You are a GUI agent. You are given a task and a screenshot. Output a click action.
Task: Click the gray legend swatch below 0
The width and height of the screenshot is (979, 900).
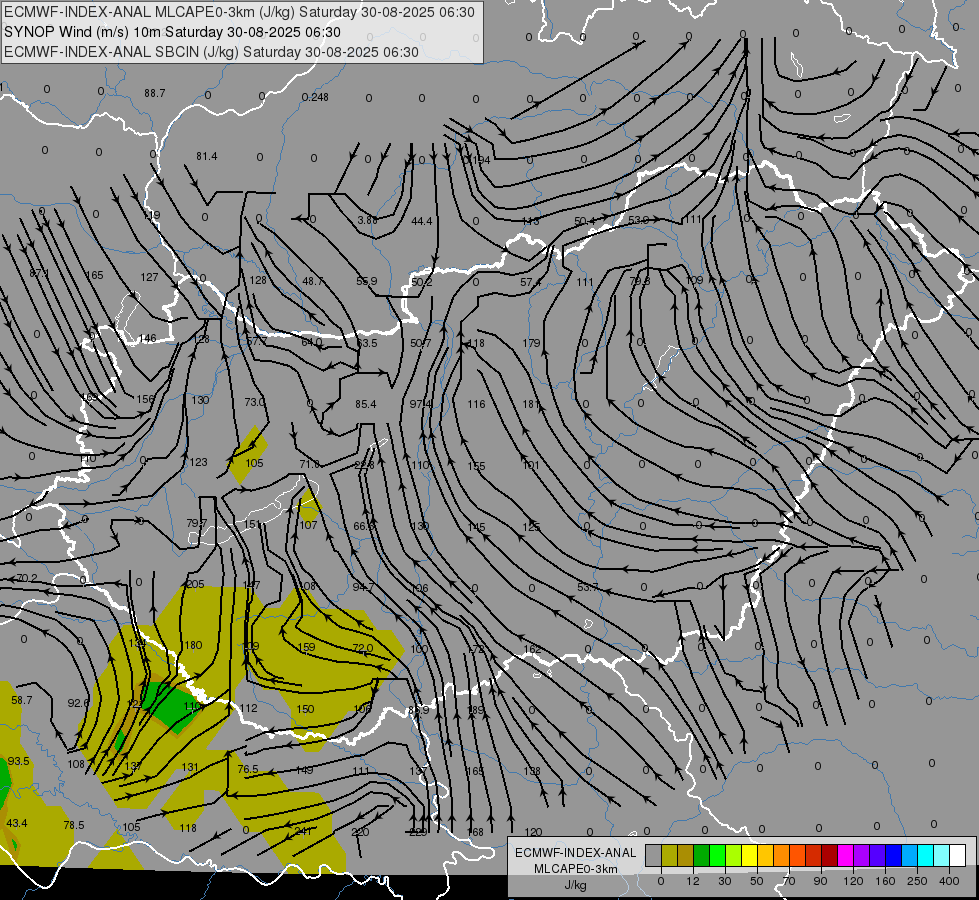pyautogui.click(x=654, y=856)
